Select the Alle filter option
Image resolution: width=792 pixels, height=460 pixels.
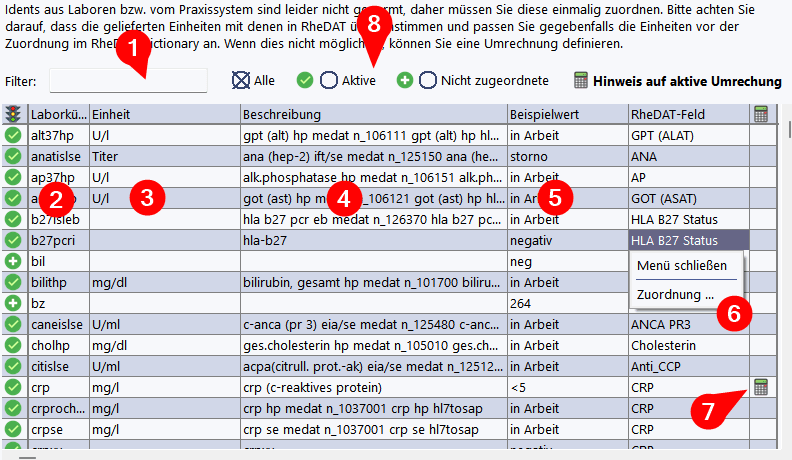pos(241,81)
